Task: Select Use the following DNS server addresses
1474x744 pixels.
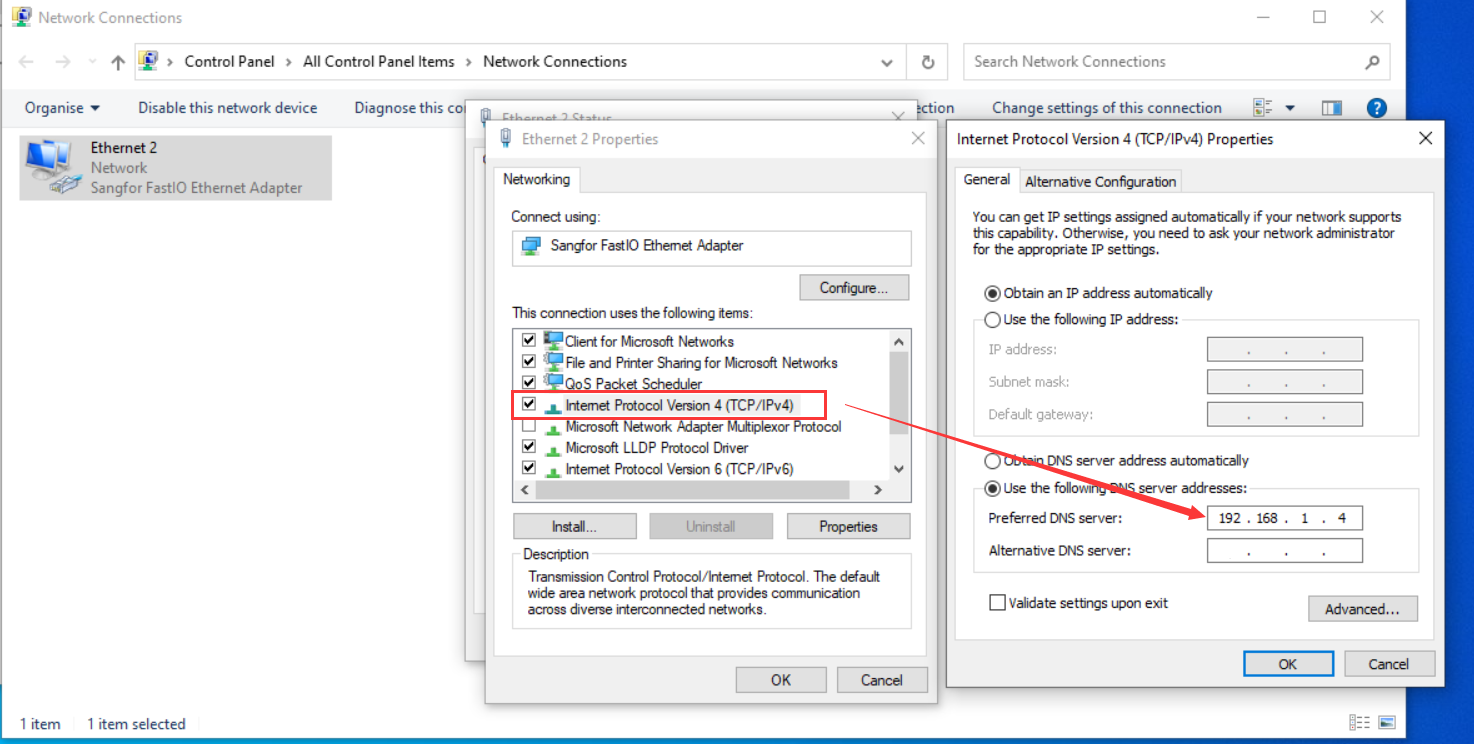Action: 992,489
